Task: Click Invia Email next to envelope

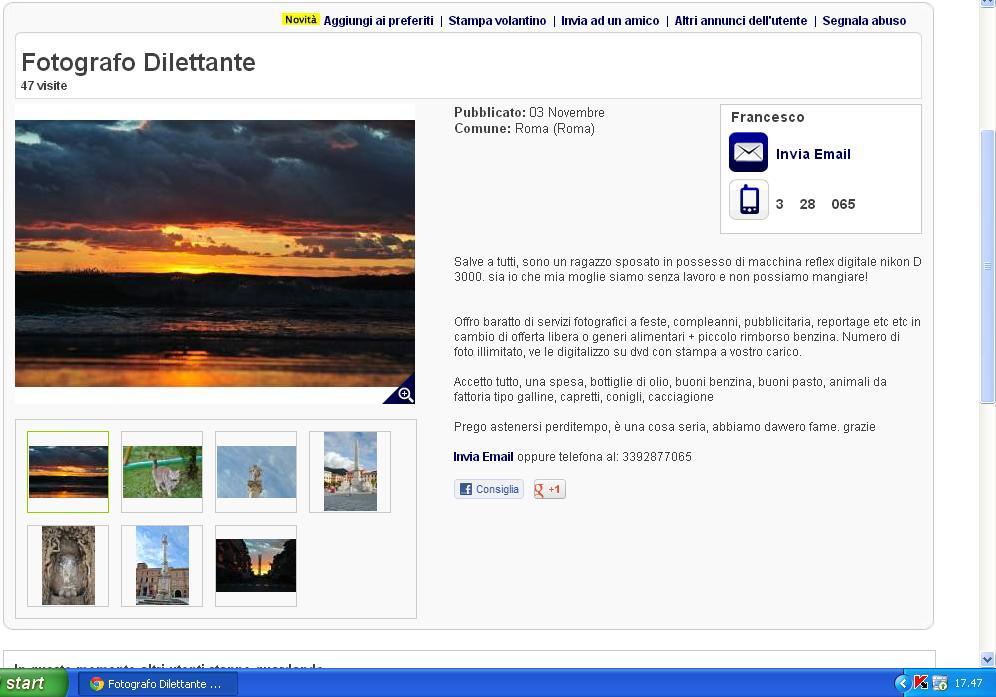Action: coord(813,154)
